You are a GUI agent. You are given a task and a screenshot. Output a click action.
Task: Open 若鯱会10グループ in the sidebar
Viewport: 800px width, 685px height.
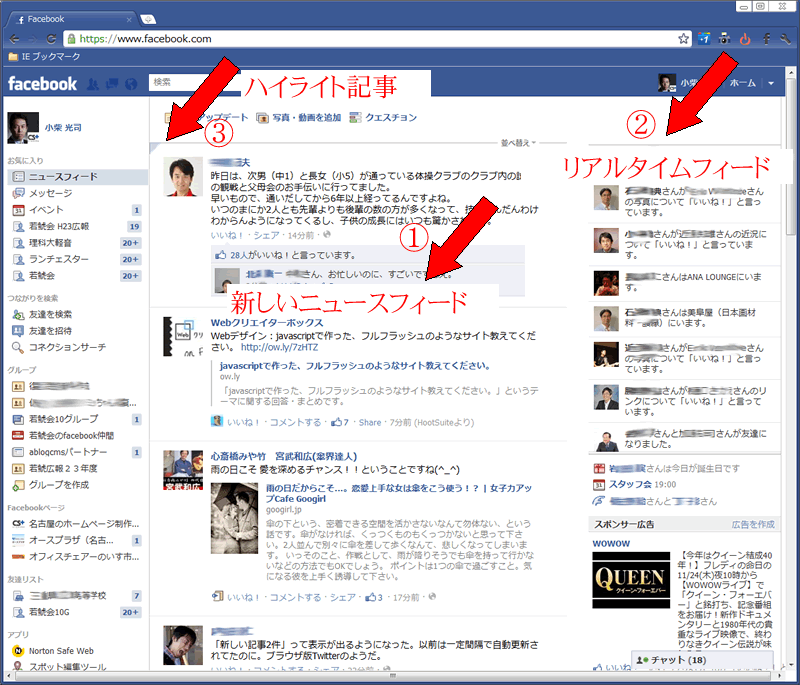click(63, 419)
